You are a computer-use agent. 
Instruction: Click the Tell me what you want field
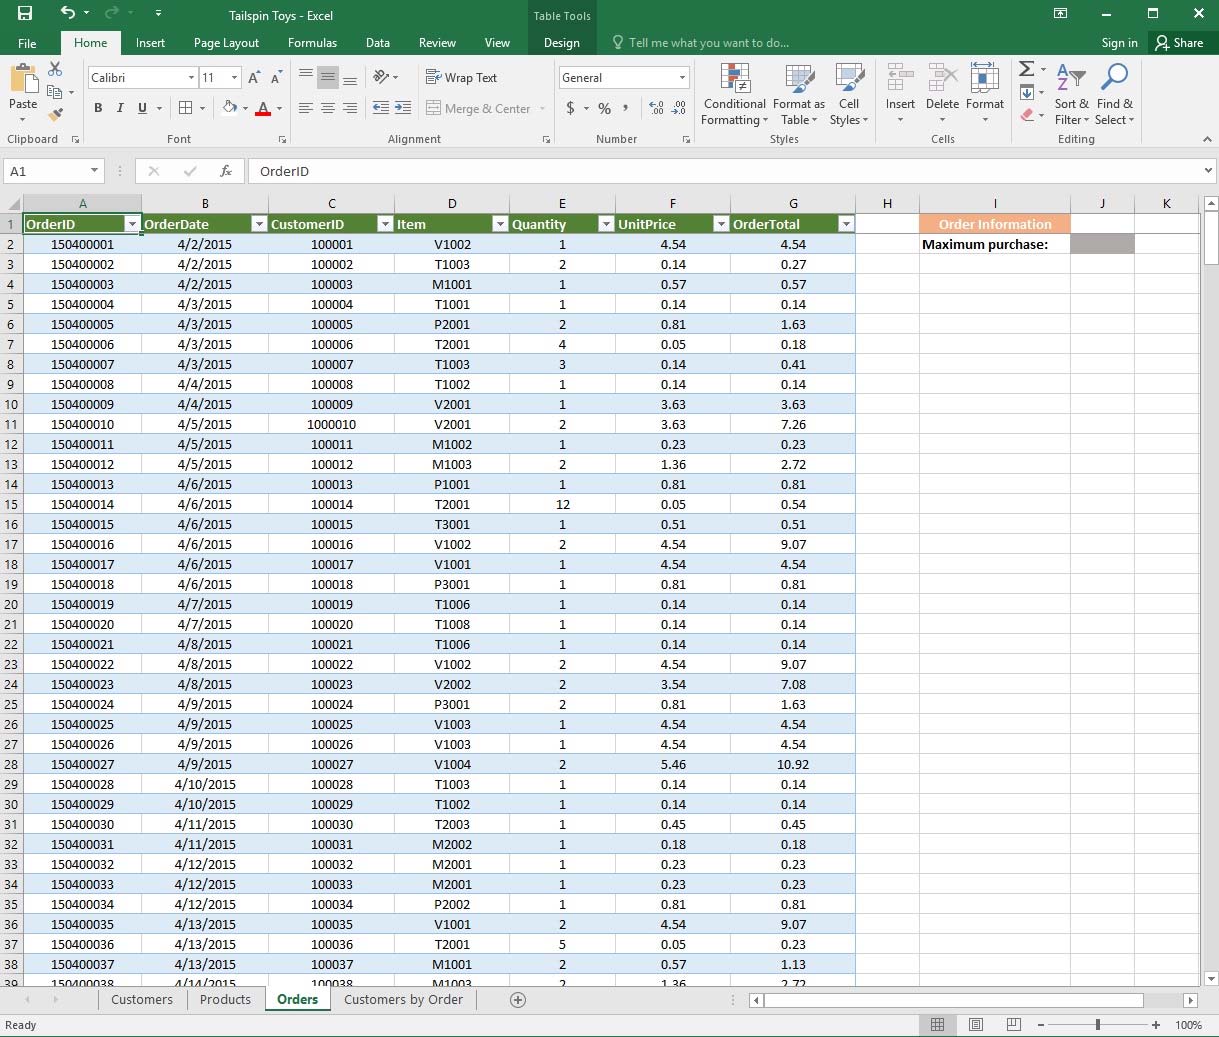pos(708,43)
